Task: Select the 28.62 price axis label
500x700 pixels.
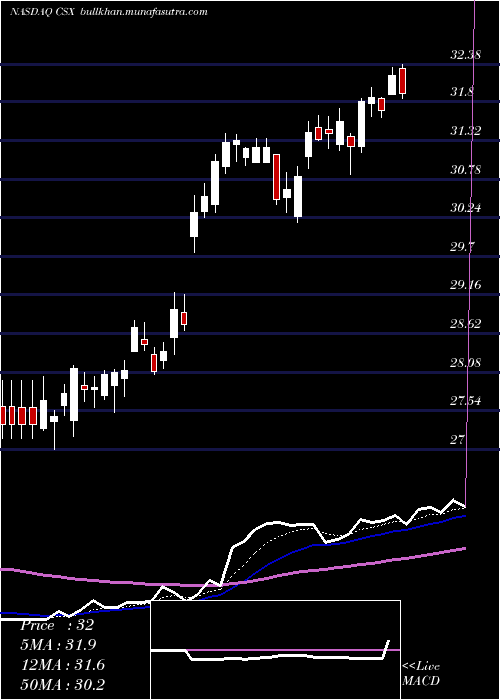Action: 465,324
